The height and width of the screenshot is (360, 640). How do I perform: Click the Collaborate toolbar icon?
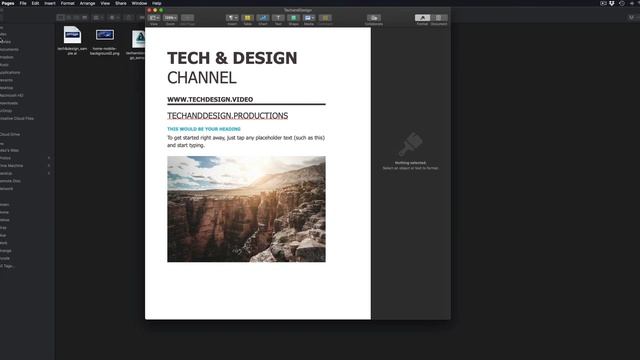click(x=373, y=18)
